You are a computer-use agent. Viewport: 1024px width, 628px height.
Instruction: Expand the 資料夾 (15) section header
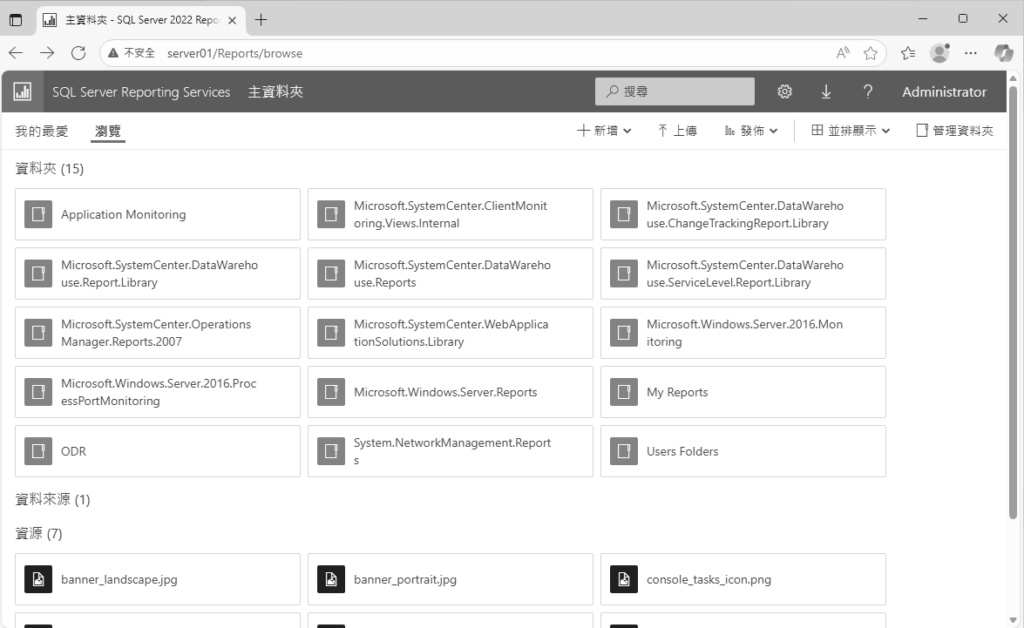click(50, 168)
